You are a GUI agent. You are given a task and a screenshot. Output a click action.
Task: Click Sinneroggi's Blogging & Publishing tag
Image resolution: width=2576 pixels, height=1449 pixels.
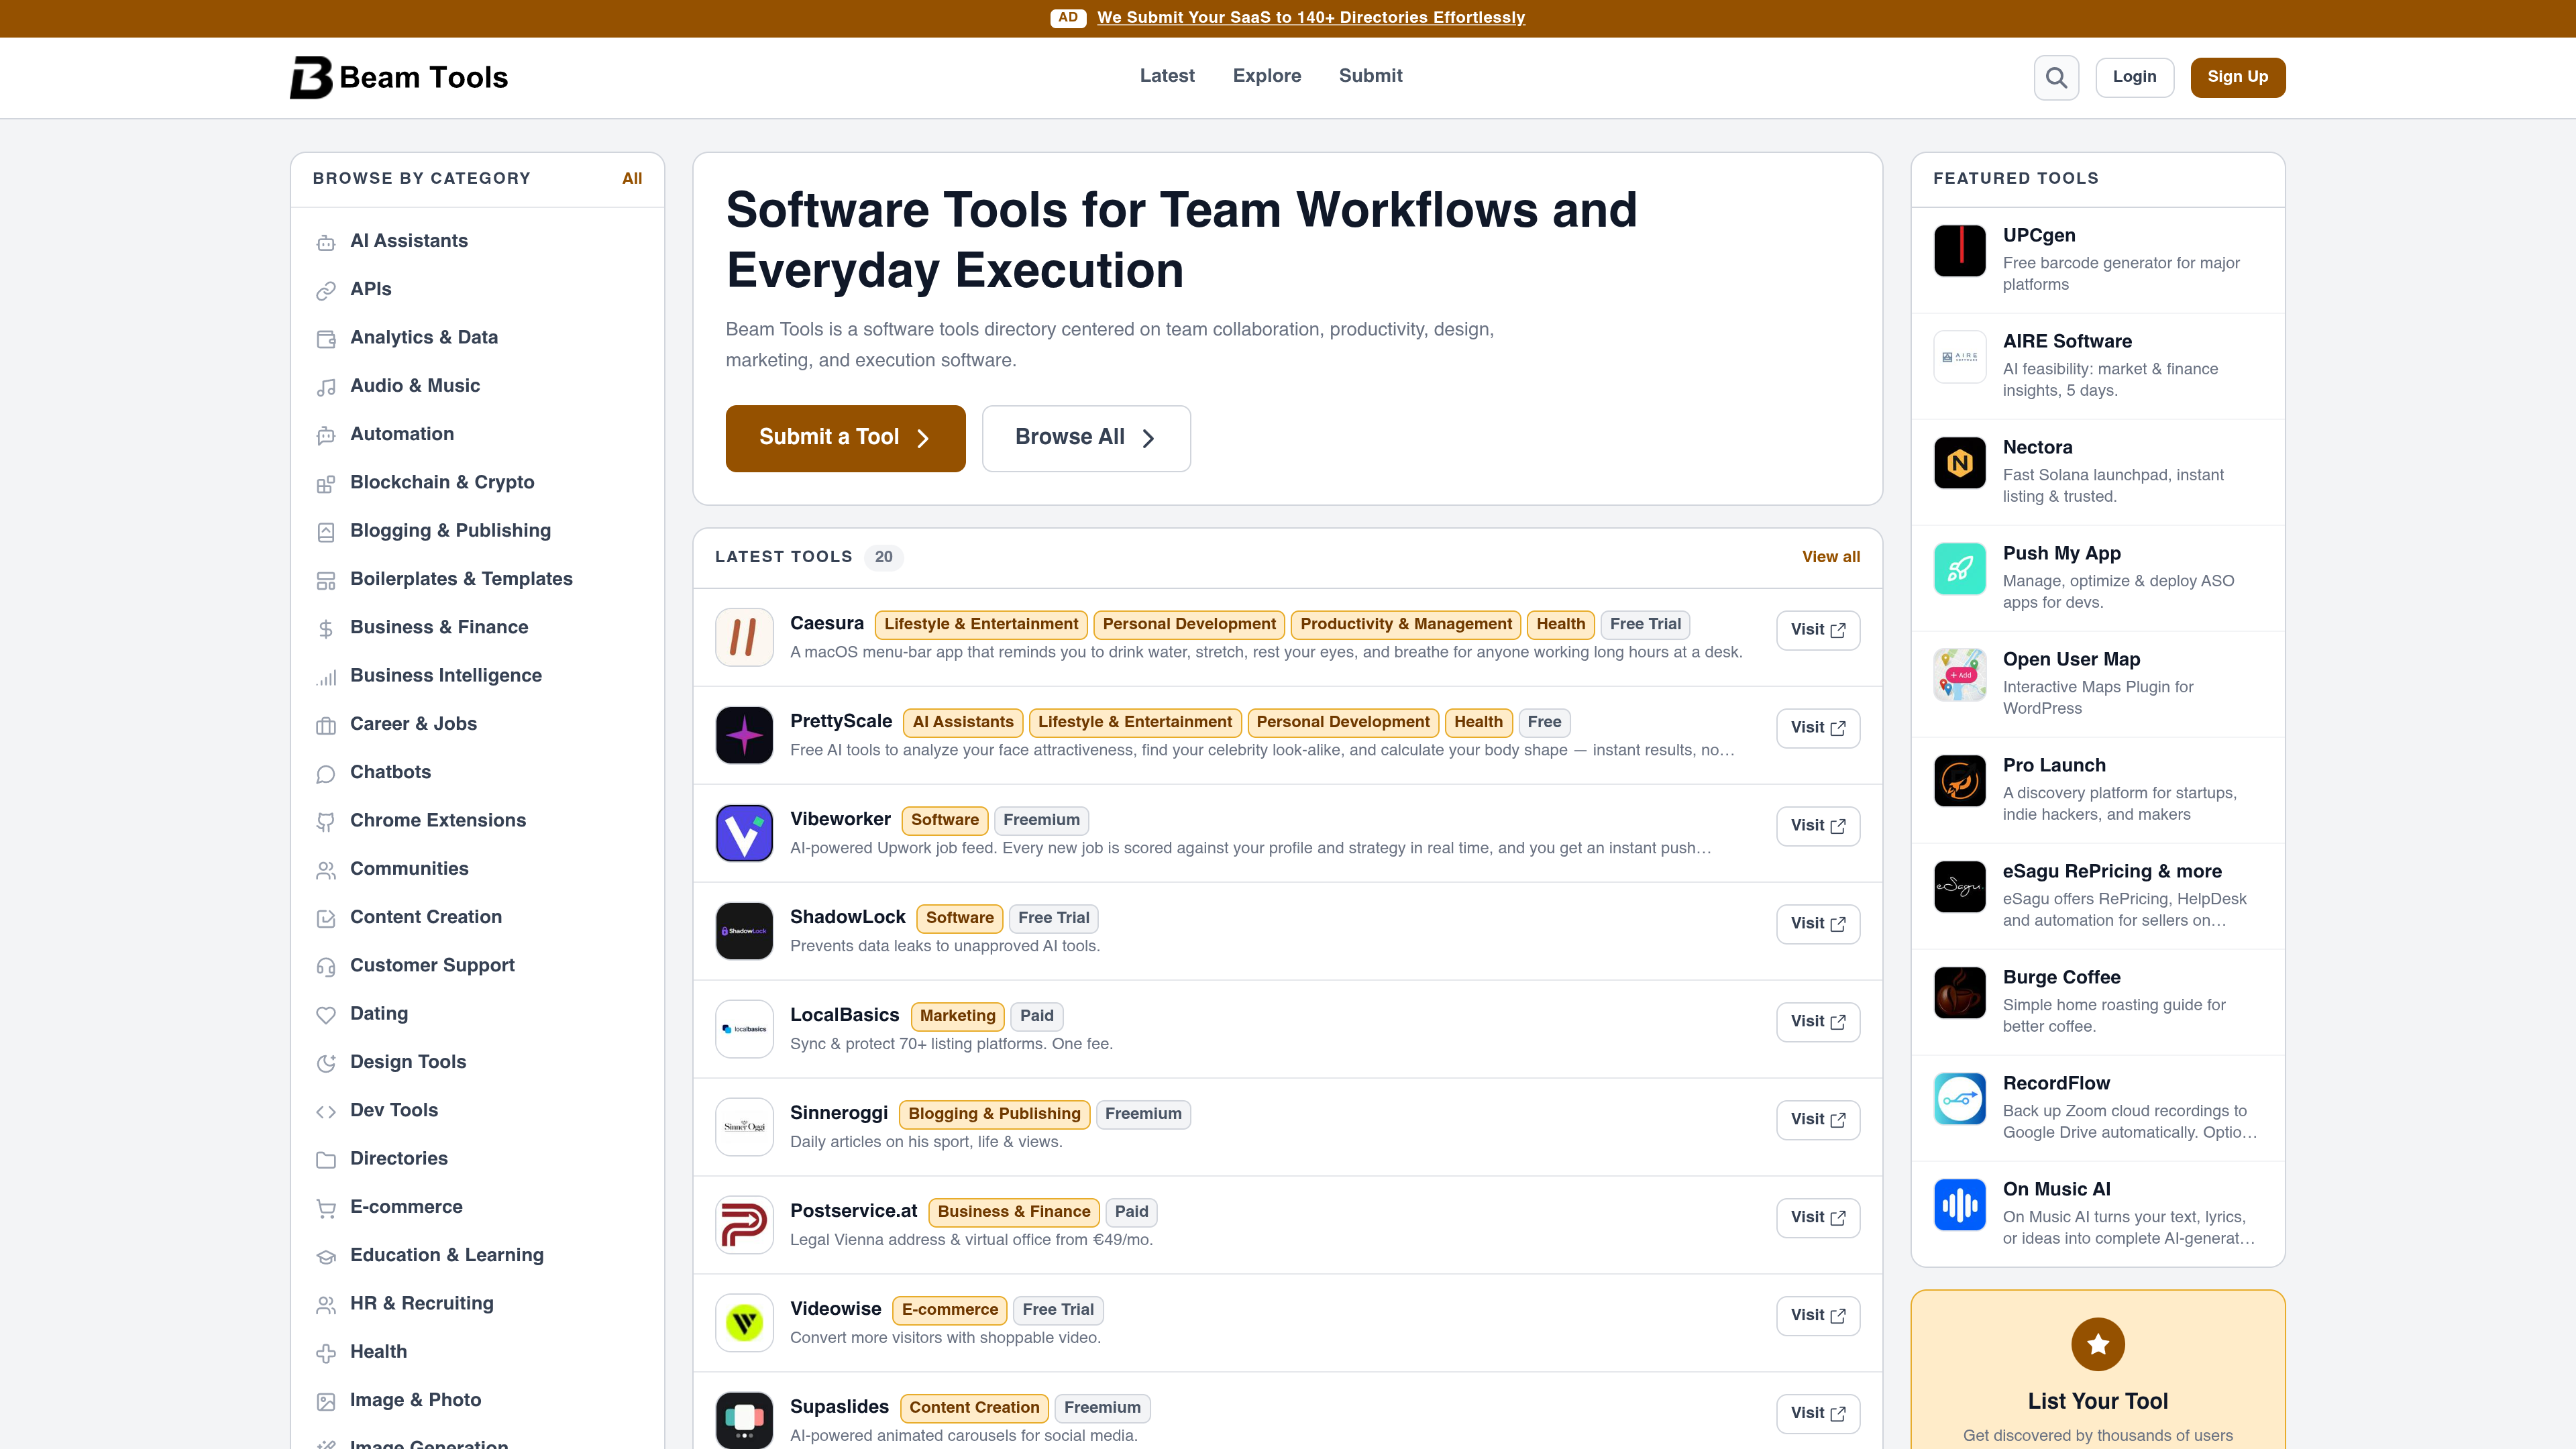click(994, 1114)
